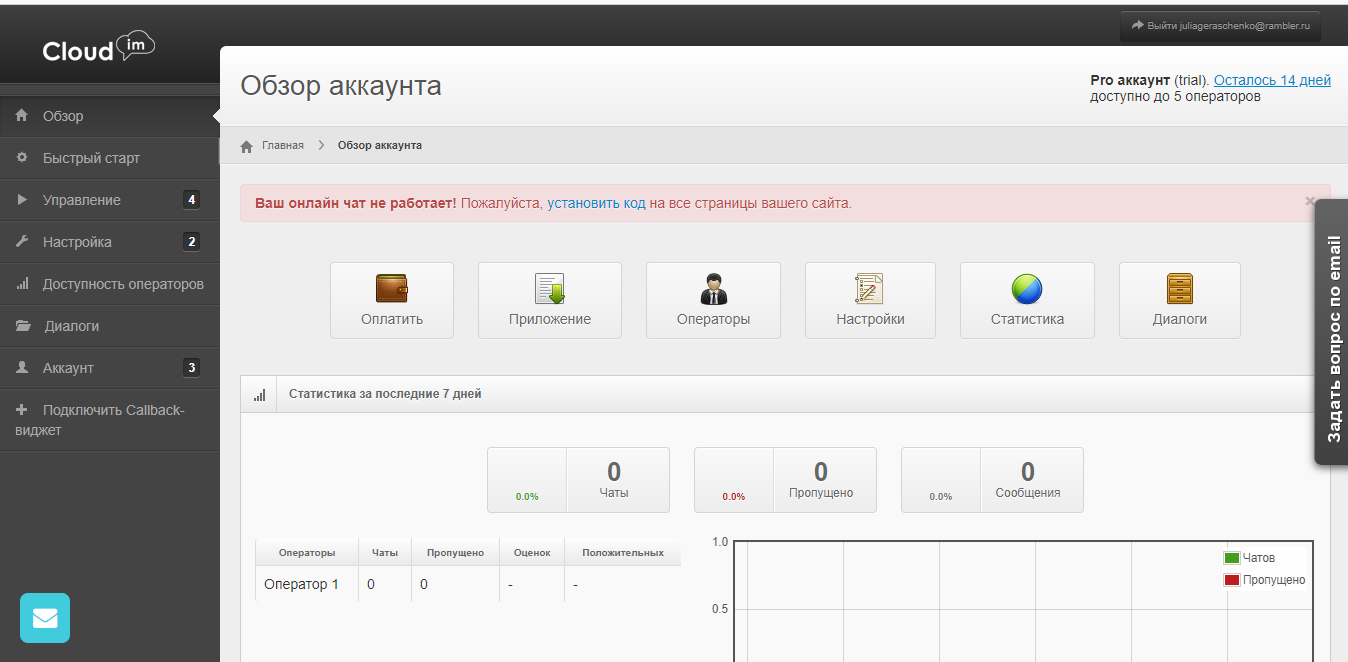This screenshot has height=662, width=1348.
Task: Open Диалоги in the sidebar
Action: 110,326
